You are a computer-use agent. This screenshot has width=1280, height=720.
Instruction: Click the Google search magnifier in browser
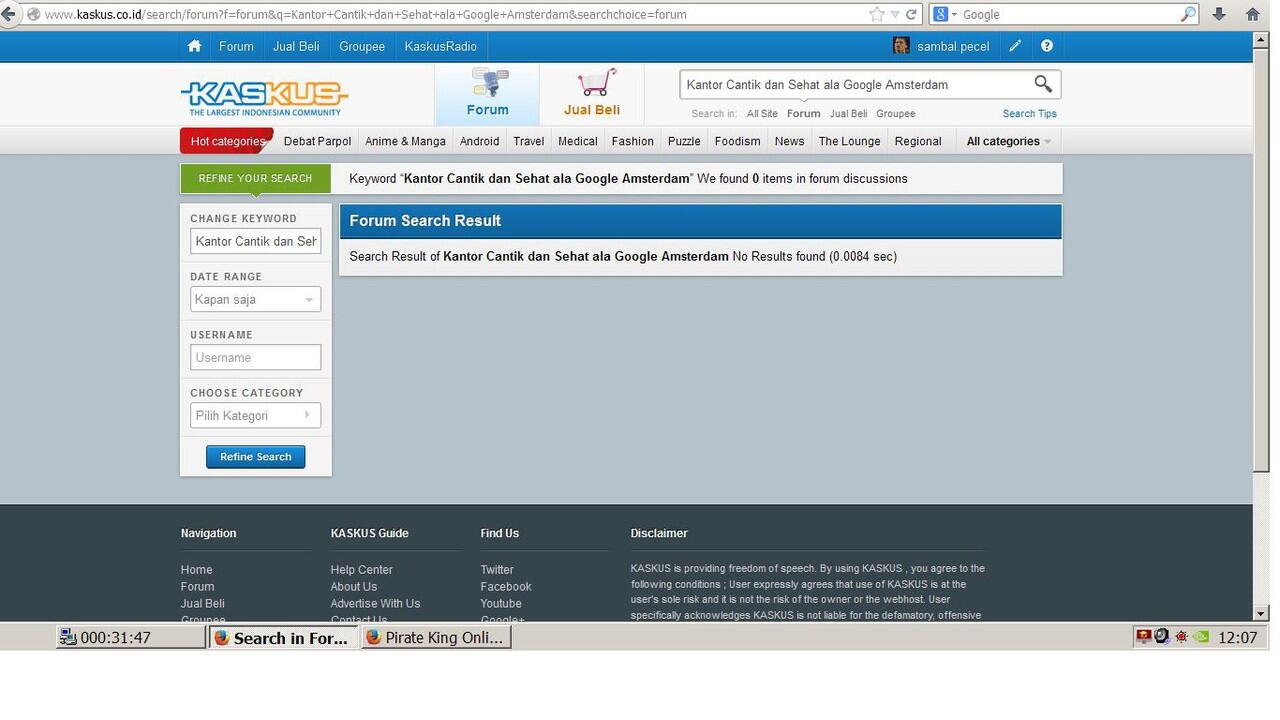(1188, 14)
